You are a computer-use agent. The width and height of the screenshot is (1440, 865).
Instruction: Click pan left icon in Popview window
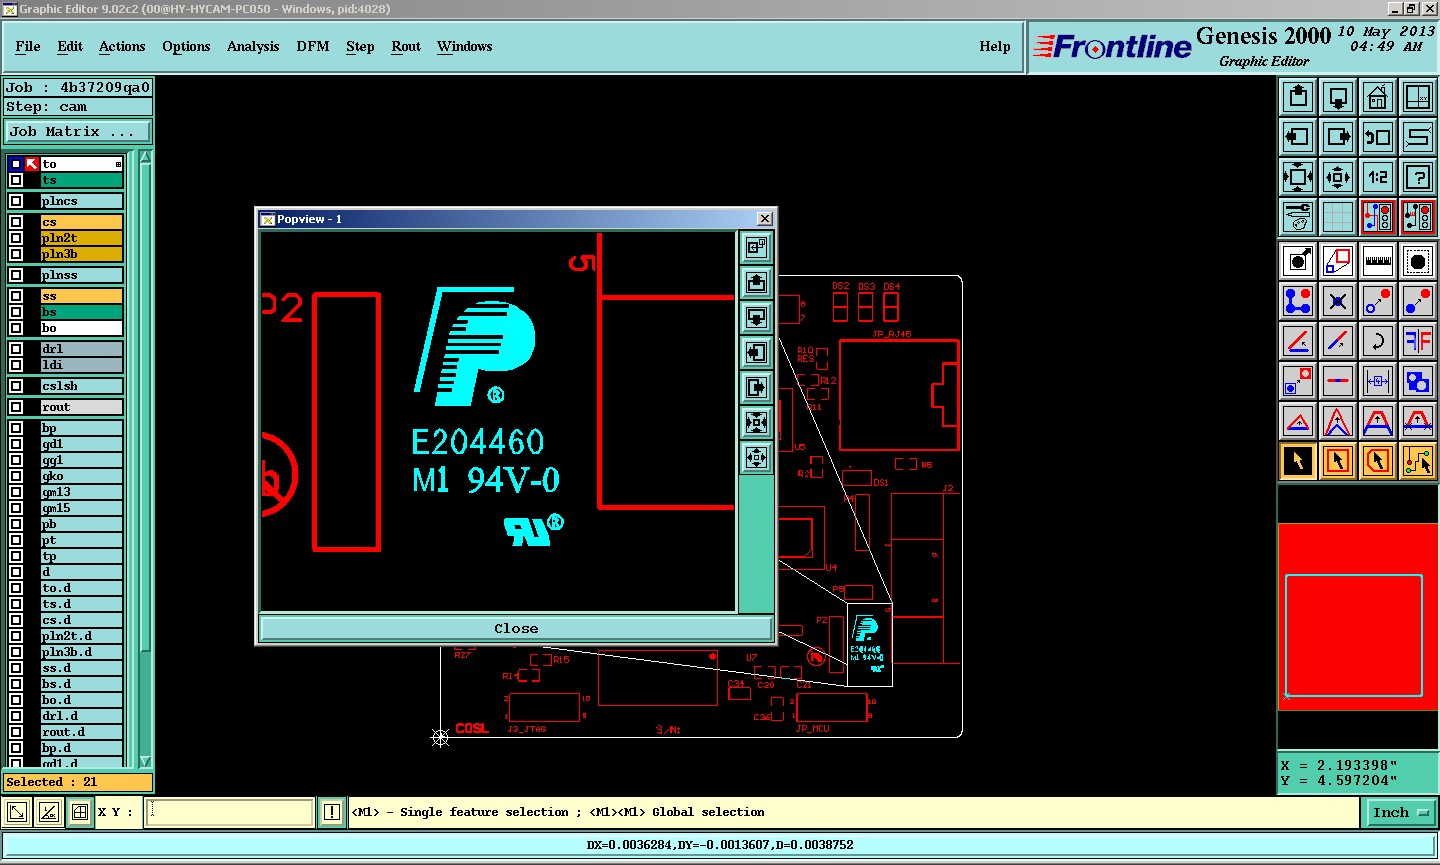tap(756, 353)
